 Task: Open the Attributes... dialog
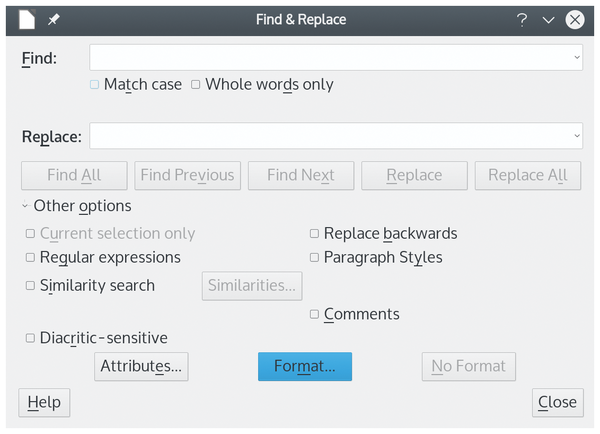(141, 367)
